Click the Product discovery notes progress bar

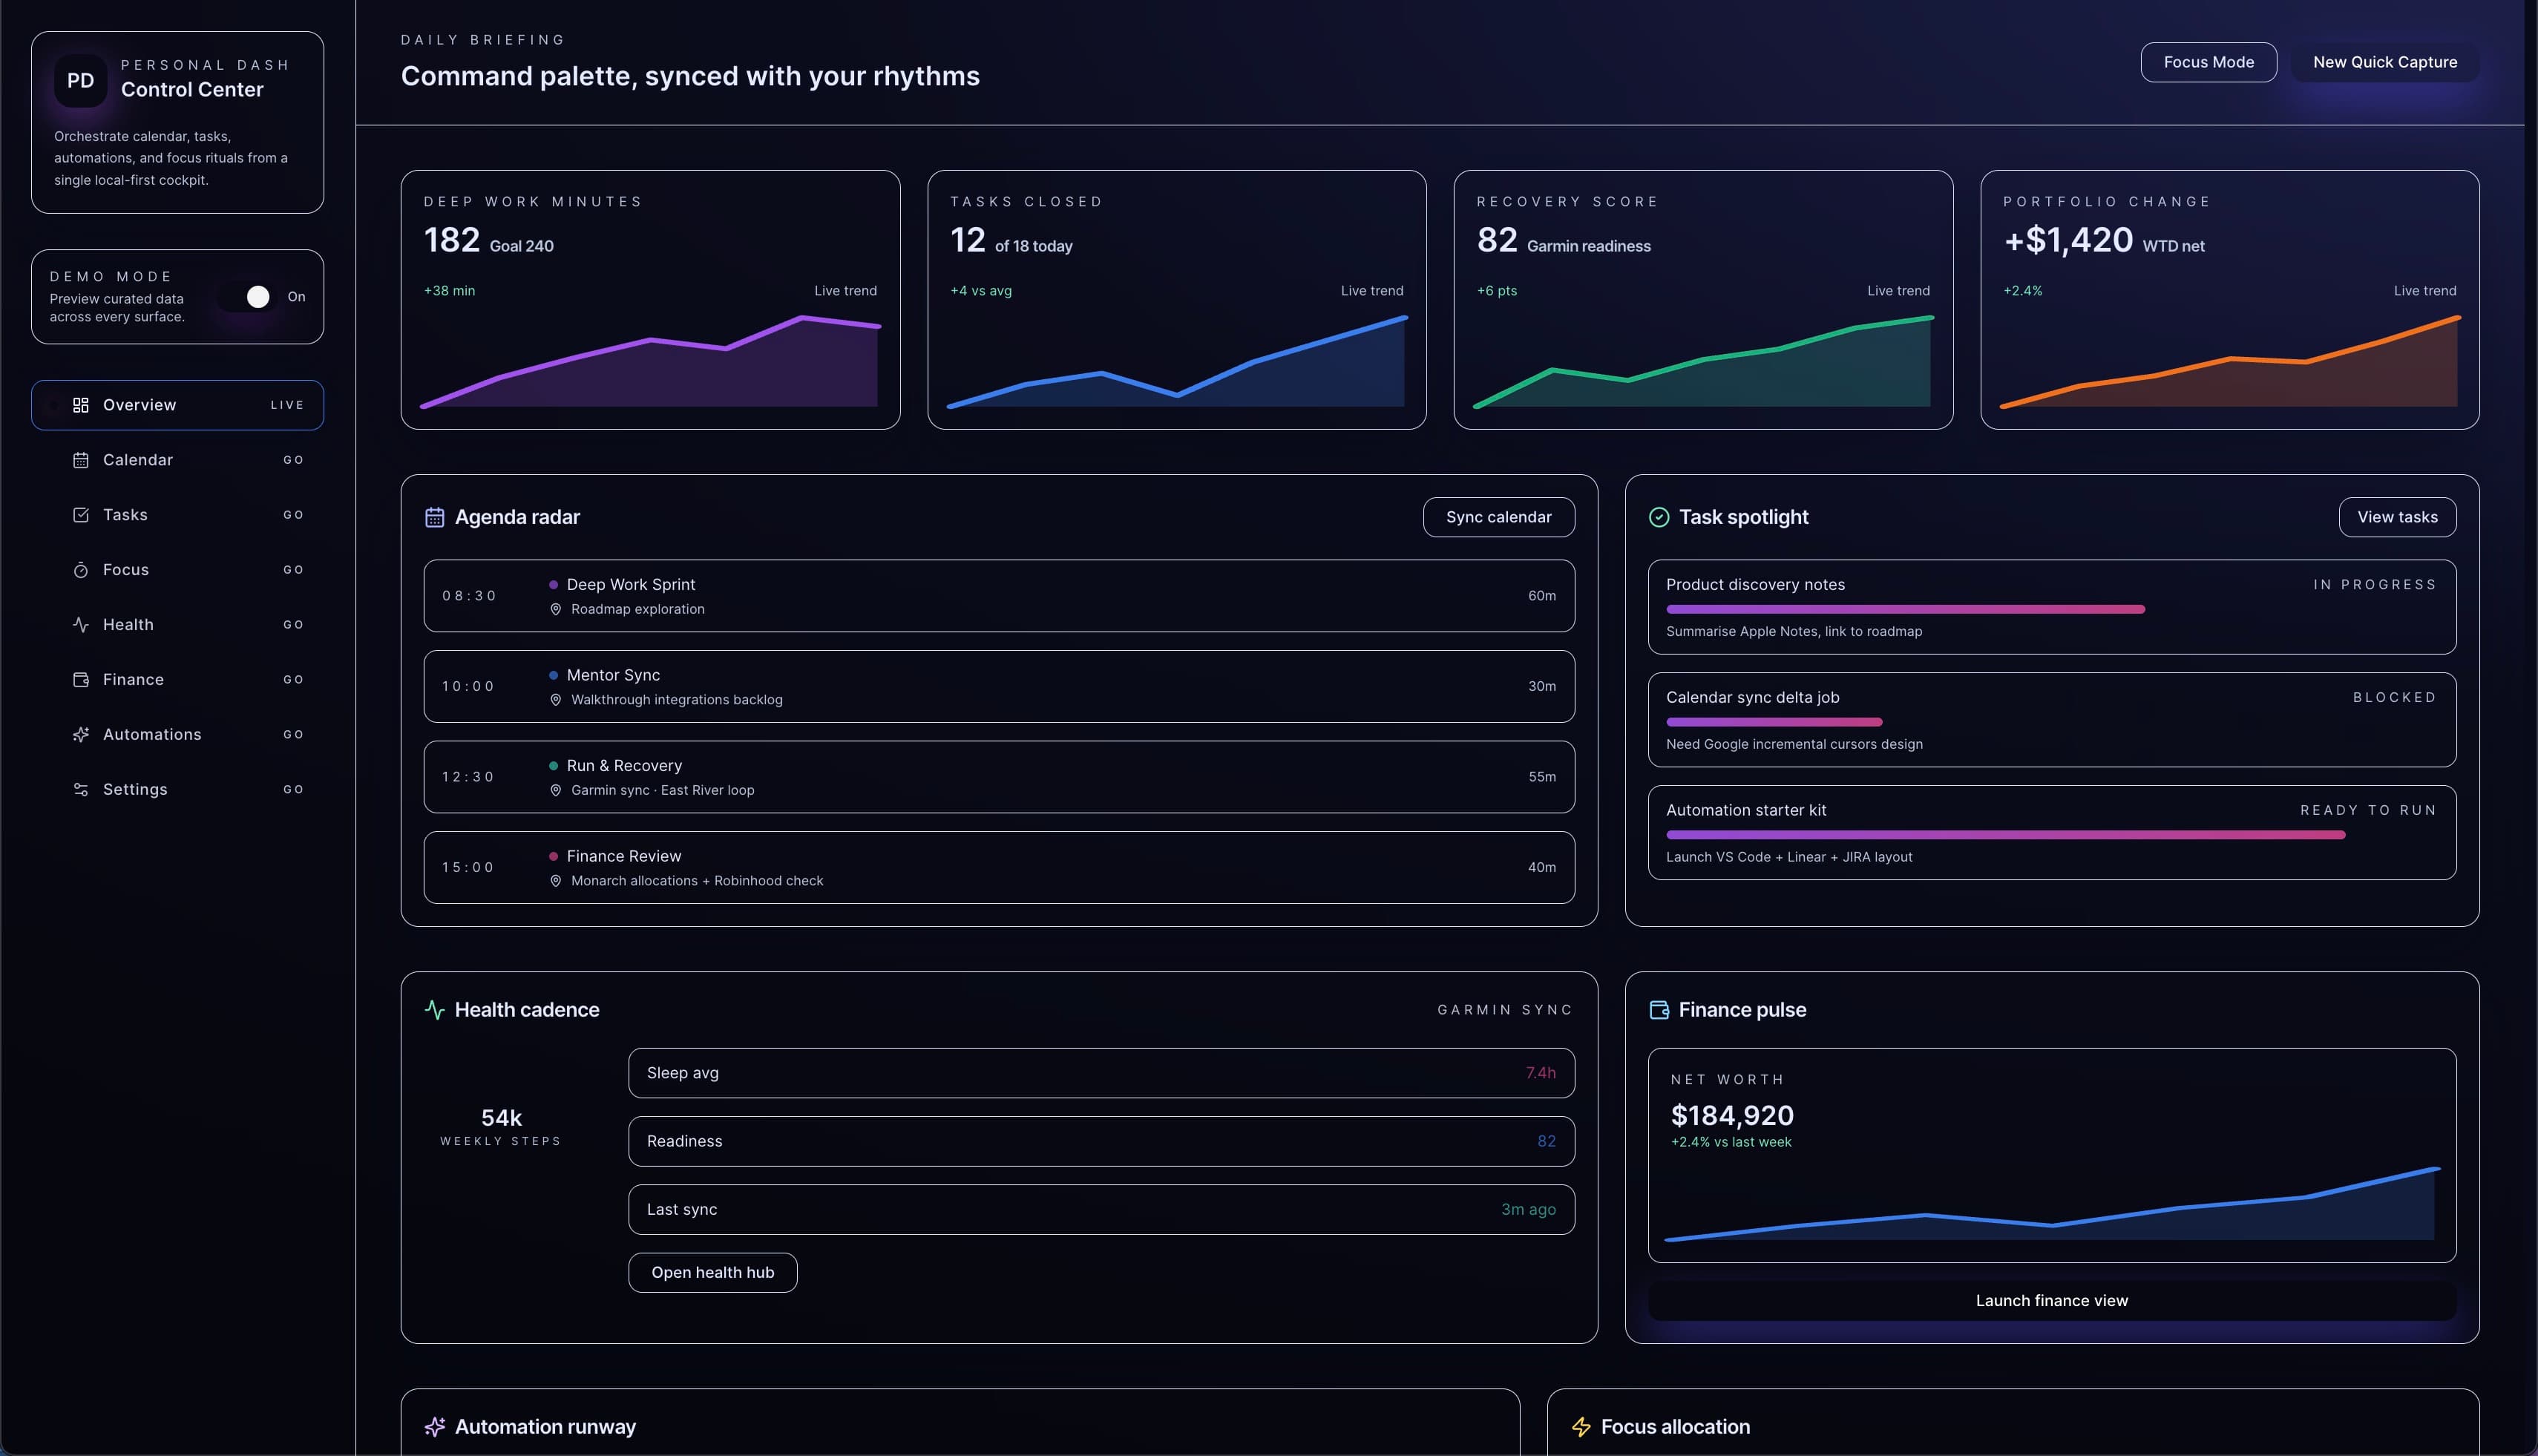pos(1904,609)
